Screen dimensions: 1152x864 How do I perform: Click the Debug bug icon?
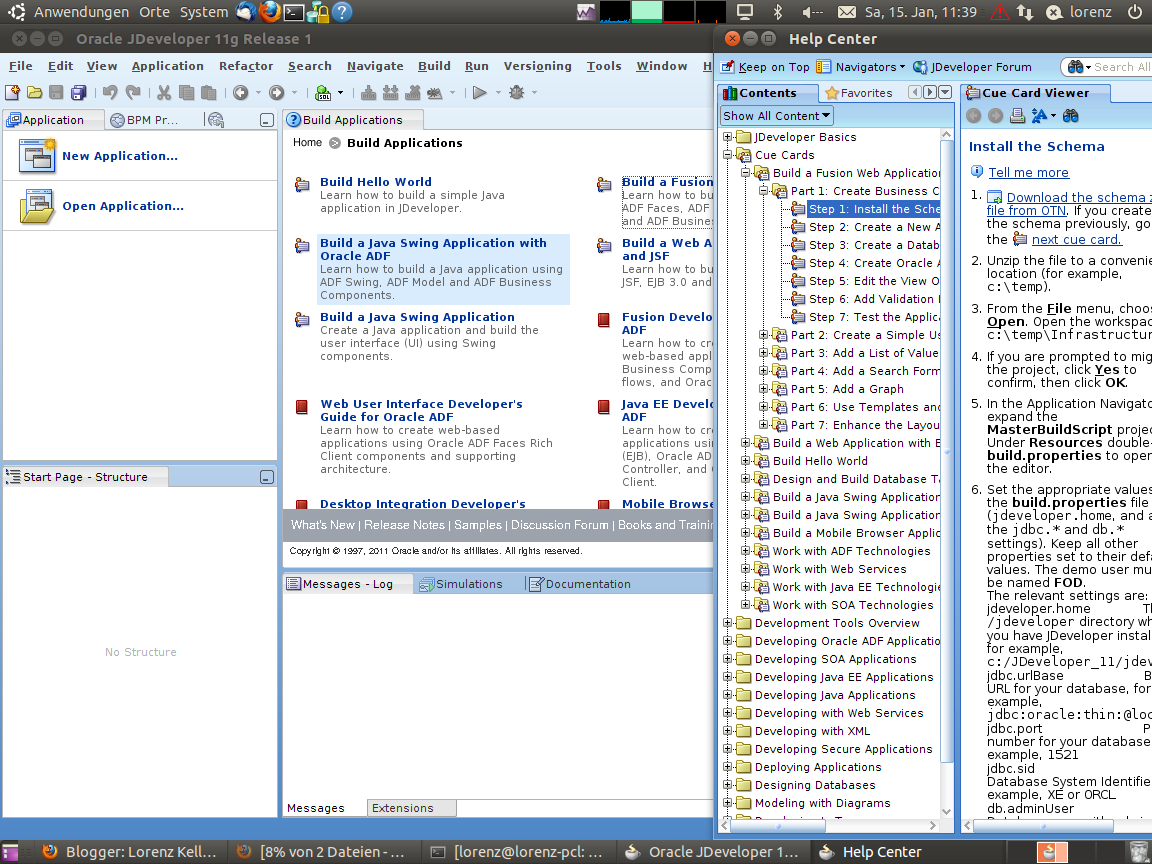516,93
